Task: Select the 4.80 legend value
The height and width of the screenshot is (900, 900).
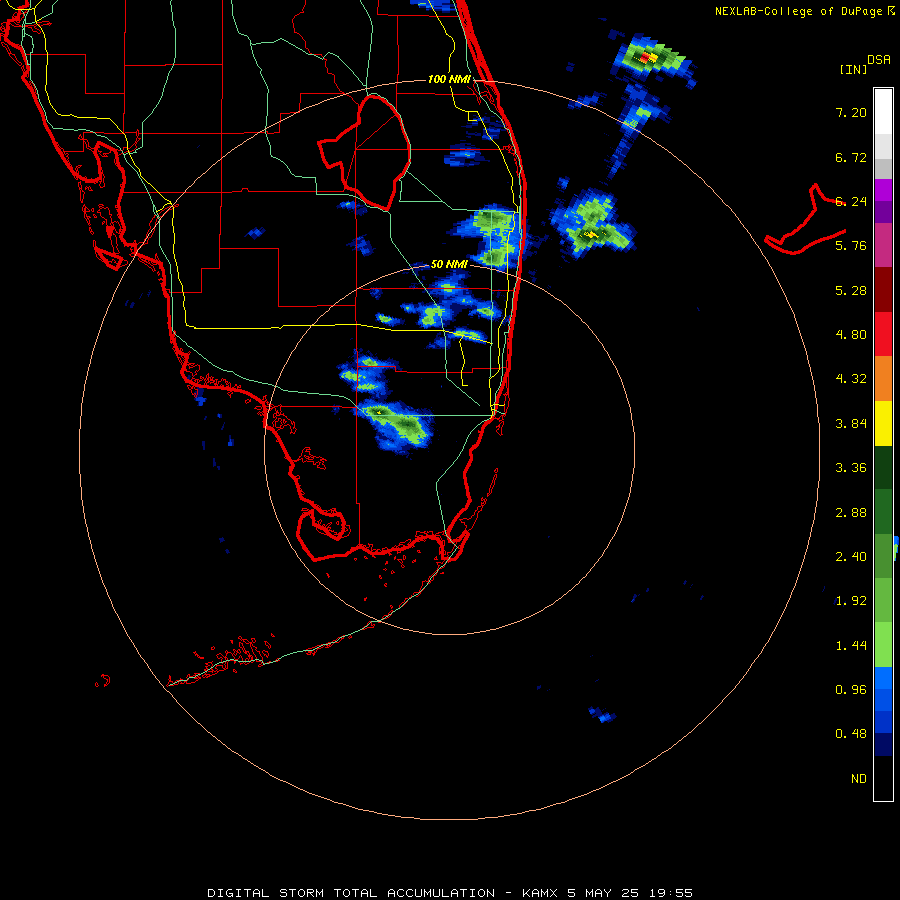Action: [851, 335]
